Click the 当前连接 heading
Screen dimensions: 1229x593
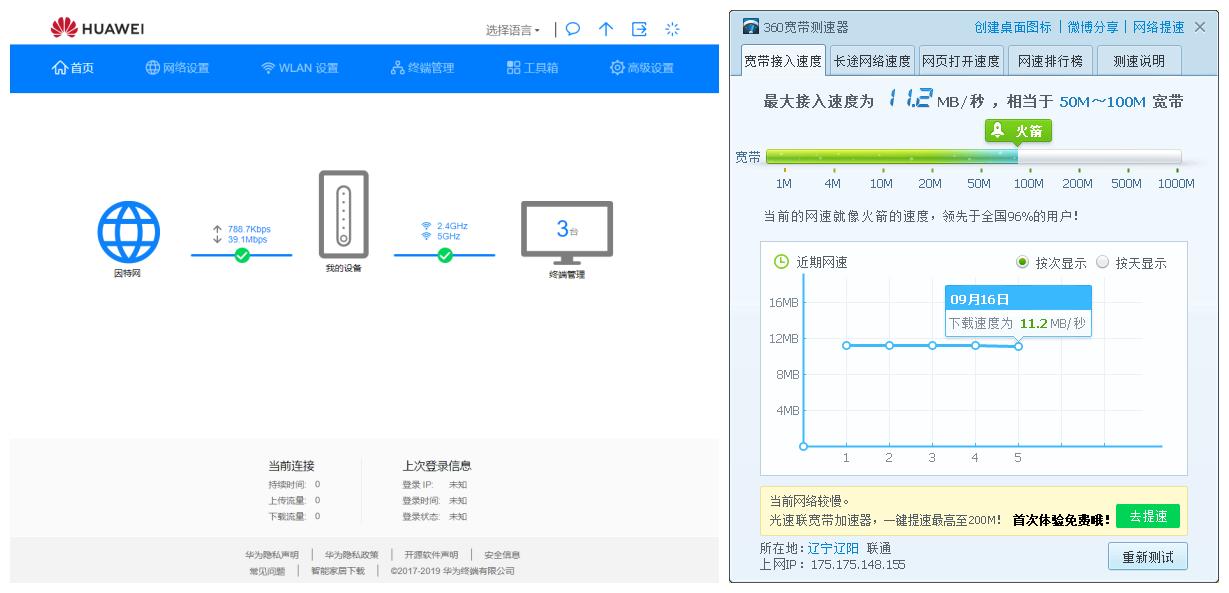coord(291,466)
